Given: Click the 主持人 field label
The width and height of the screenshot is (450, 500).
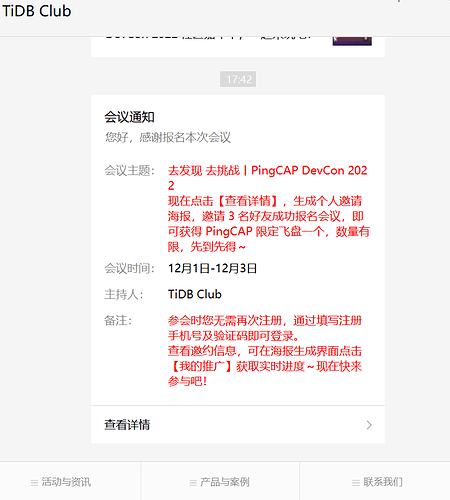Looking at the screenshot, I should pos(124,294).
